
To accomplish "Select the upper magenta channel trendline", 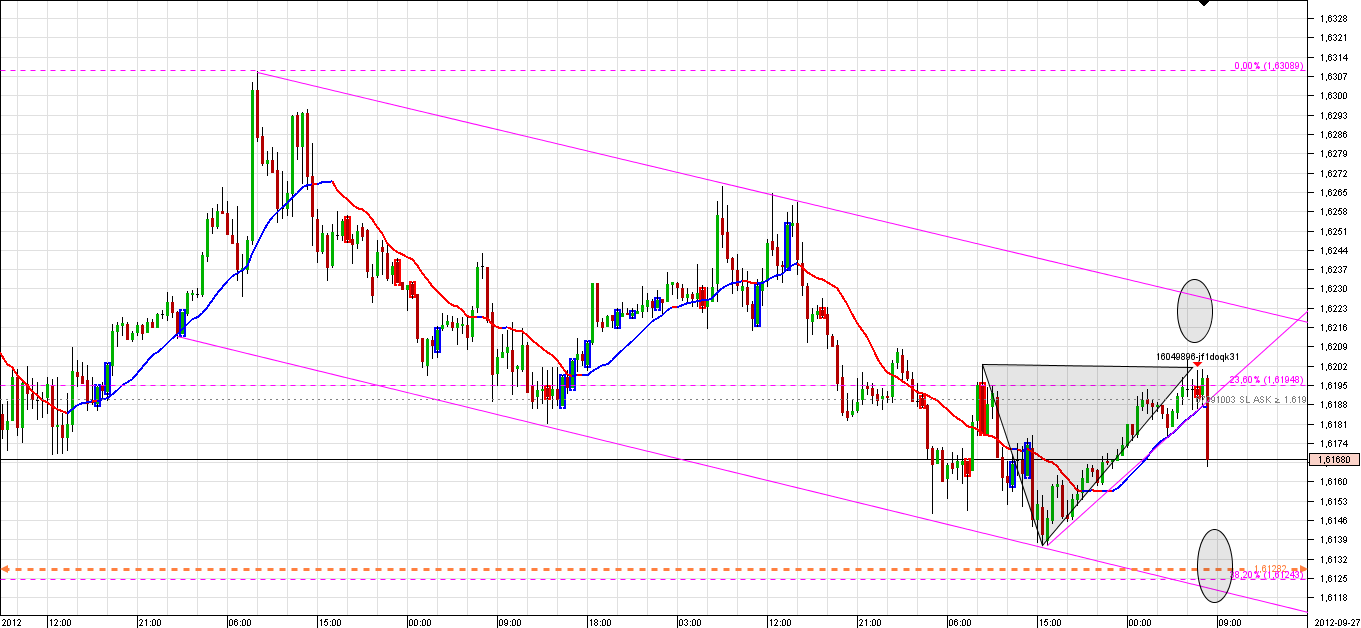I will tap(780, 196).
